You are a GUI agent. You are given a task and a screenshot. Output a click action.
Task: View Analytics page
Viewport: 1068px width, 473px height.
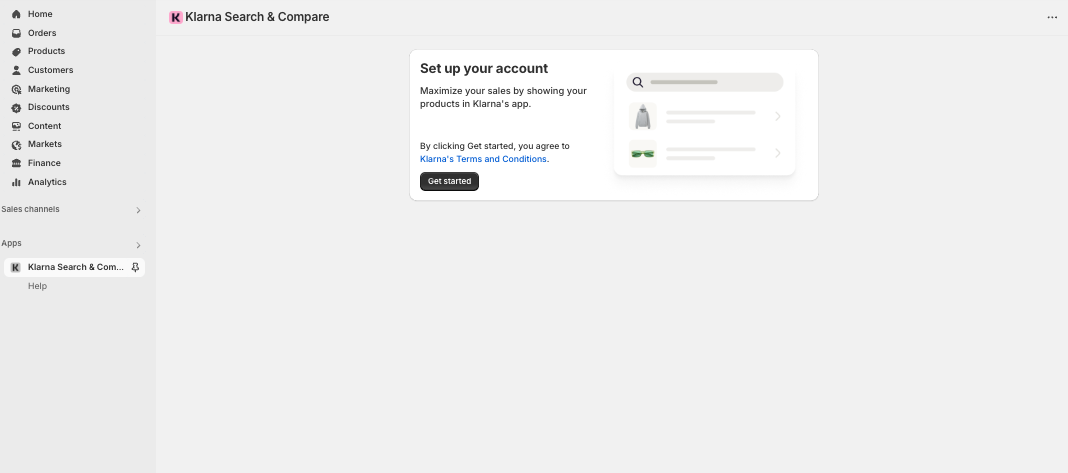47,182
